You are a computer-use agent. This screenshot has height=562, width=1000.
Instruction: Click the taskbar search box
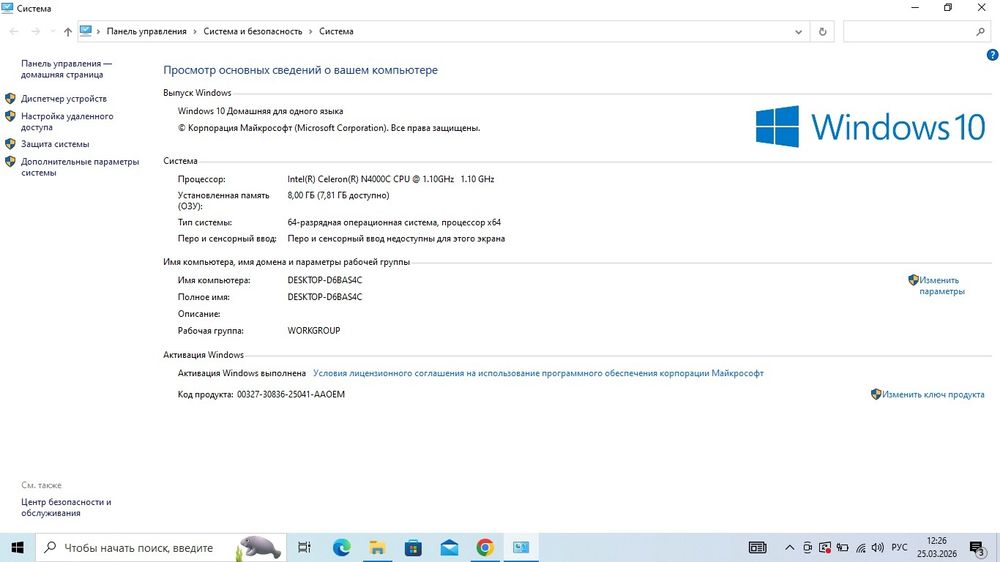(x=161, y=547)
